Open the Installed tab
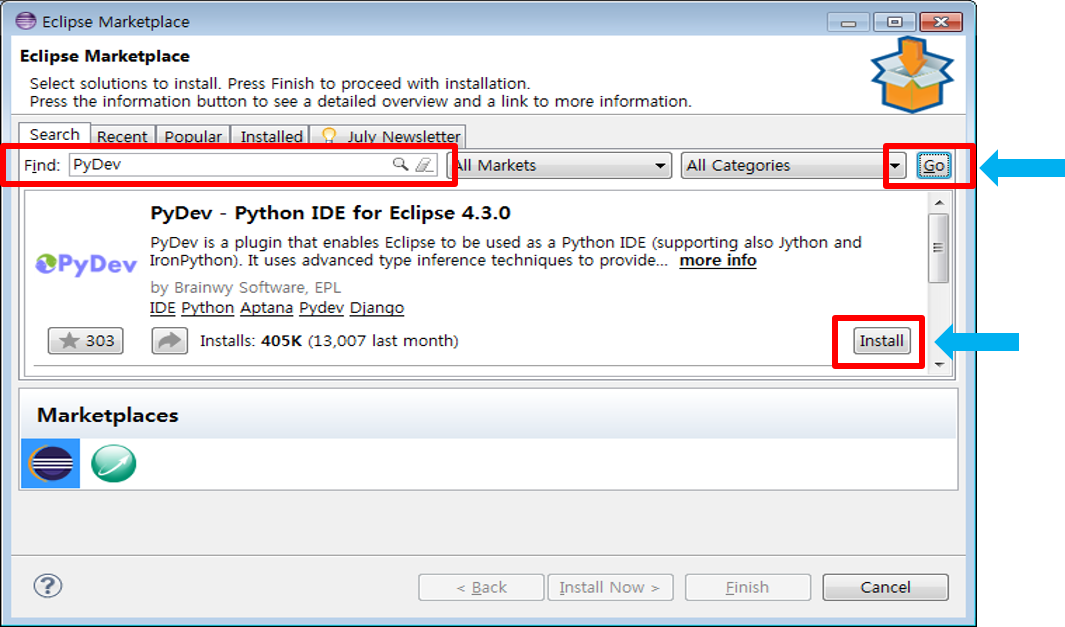Viewport: 1065px width, 627px height. click(271, 137)
